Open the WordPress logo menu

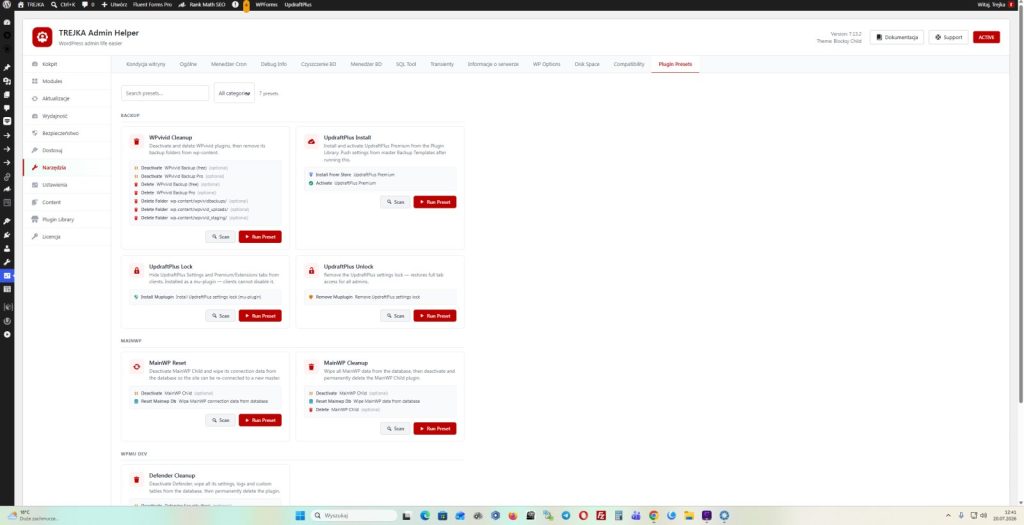click(x=7, y=4)
